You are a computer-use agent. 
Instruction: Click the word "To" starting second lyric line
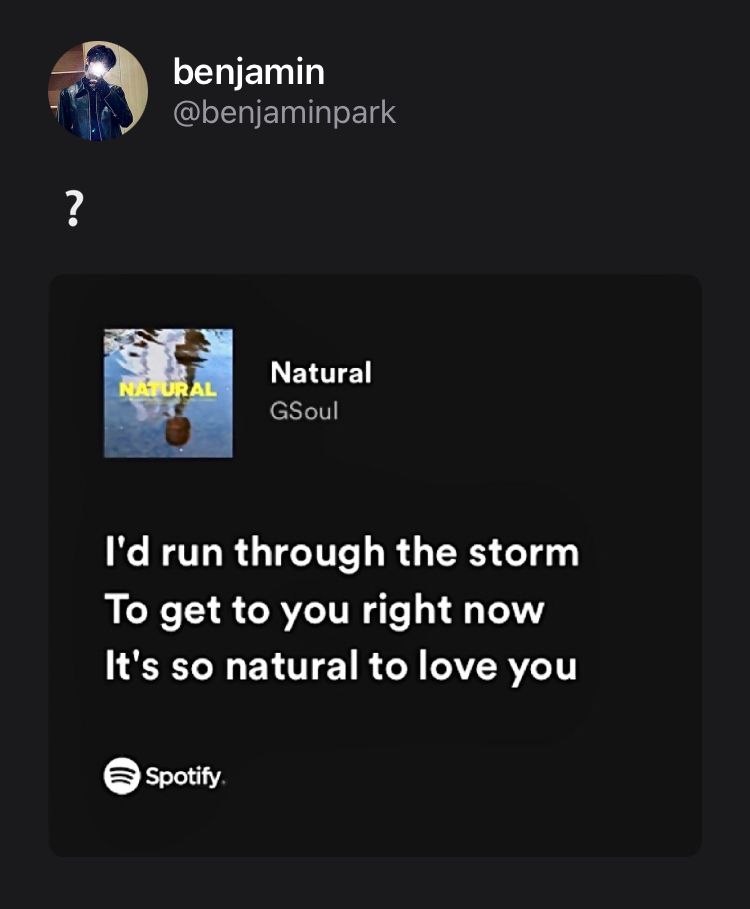126,609
